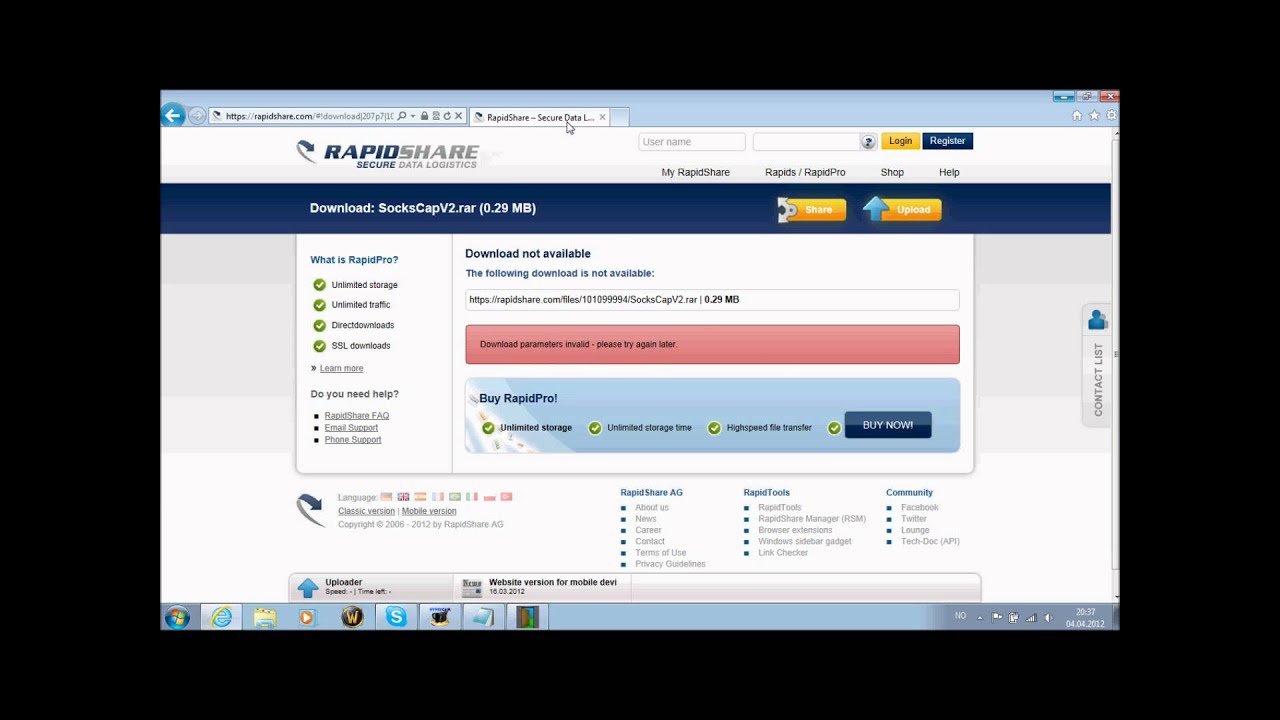
Task: Open the browser Home icon
Action: (x=1077, y=116)
